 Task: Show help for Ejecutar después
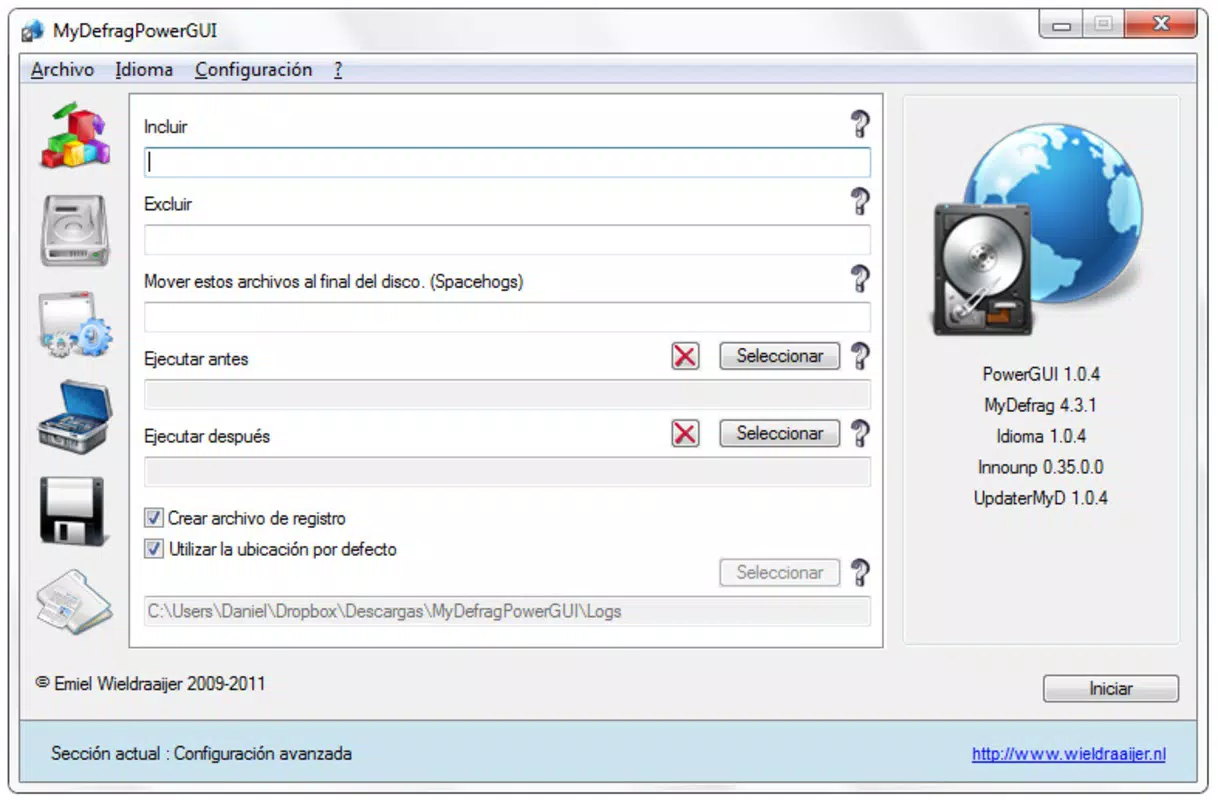[859, 433]
